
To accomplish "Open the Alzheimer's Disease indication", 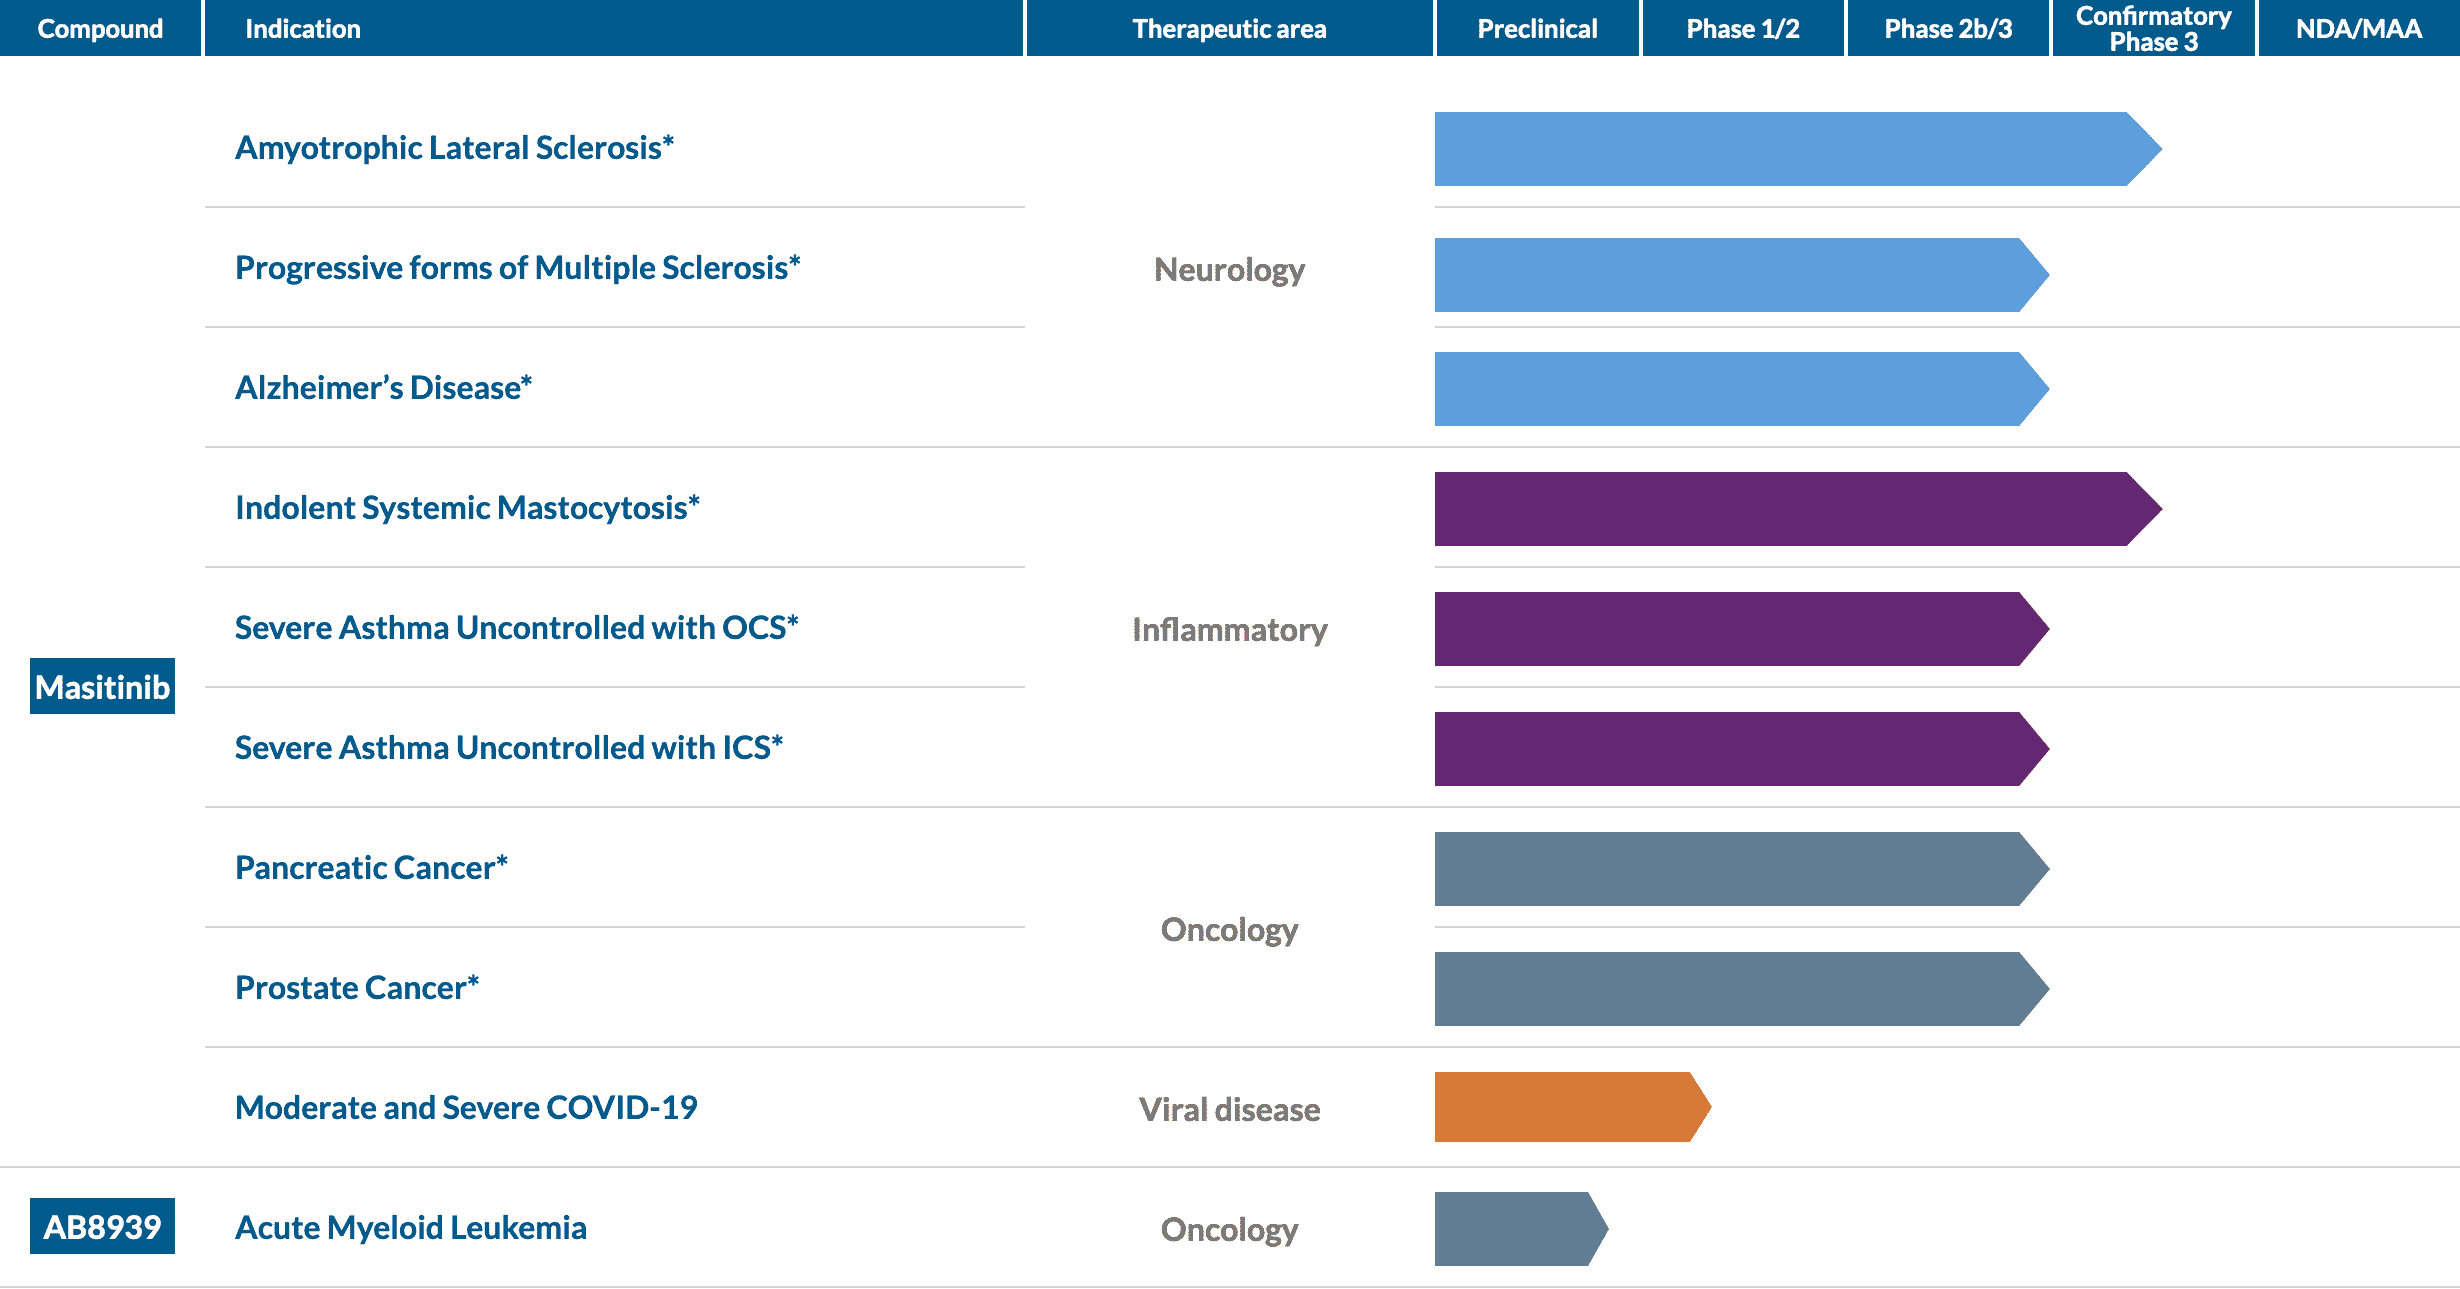I will [384, 388].
